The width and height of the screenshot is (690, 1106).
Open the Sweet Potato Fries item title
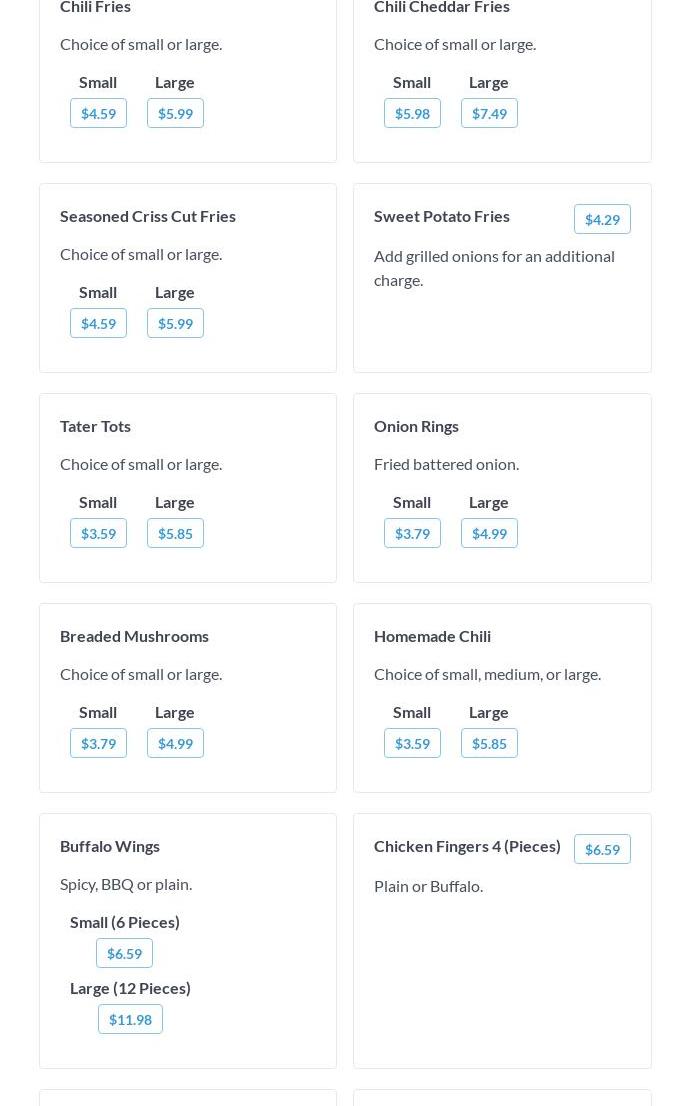point(442,216)
